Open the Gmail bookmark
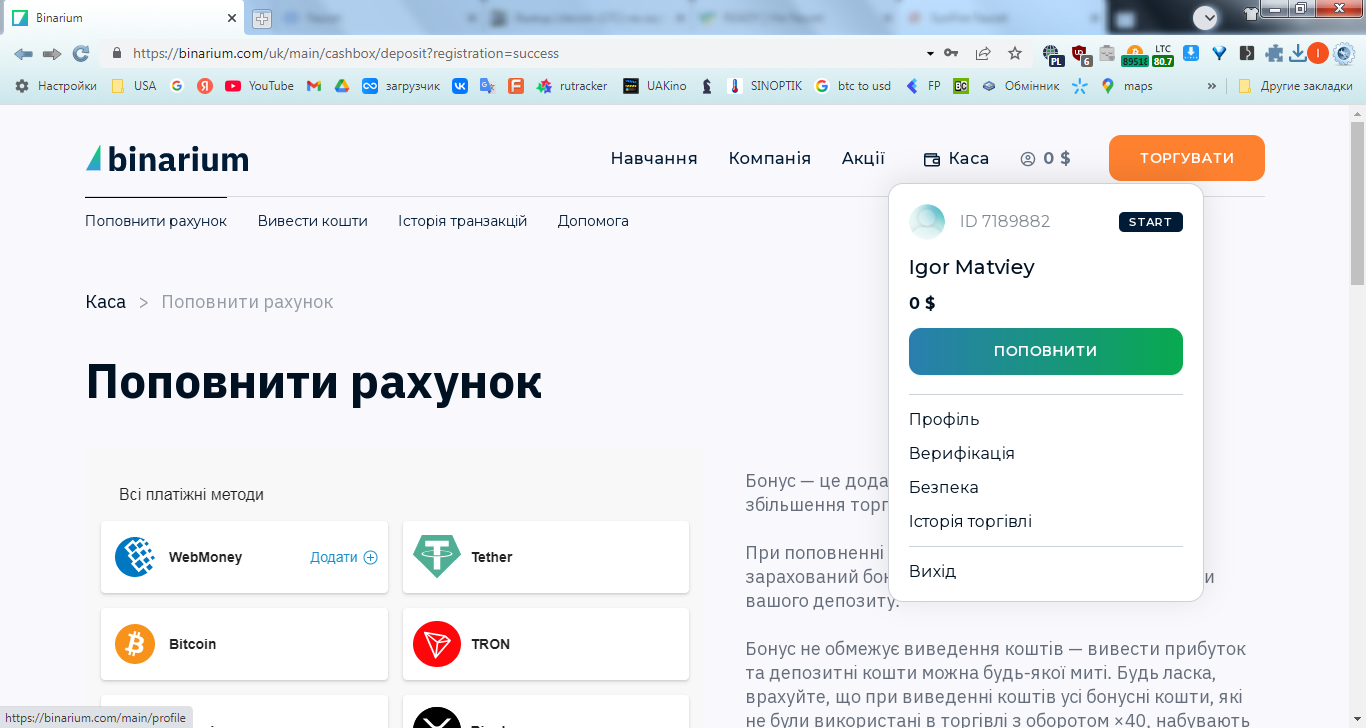 click(x=314, y=86)
